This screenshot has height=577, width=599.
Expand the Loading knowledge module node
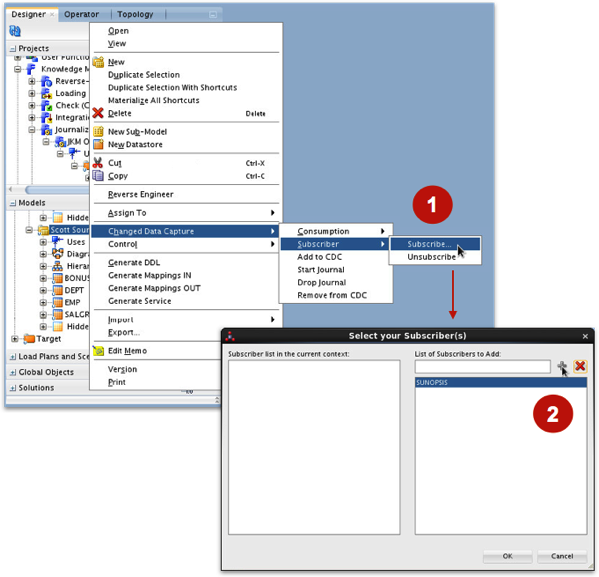(x=32, y=93)
